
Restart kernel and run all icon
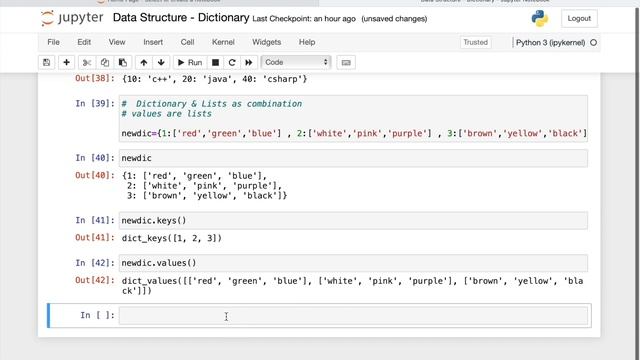pos(249,62)
